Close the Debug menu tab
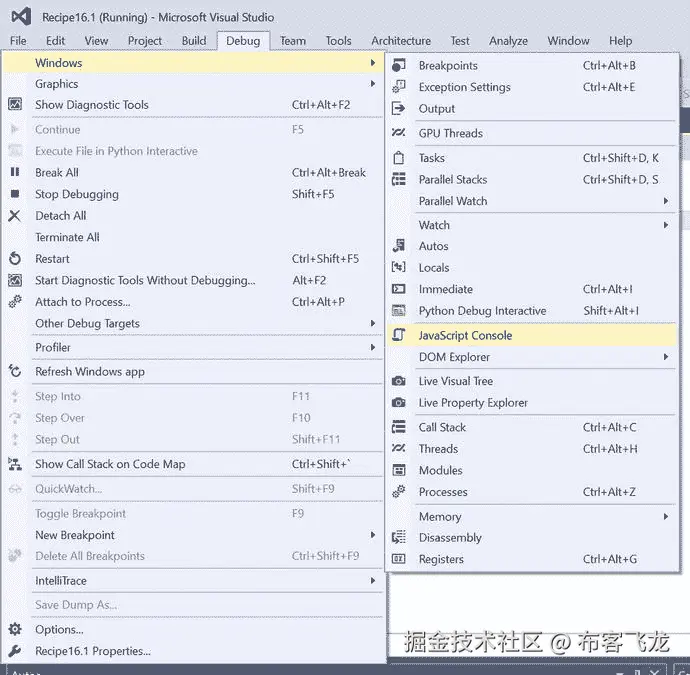 [x=243, y=41]
